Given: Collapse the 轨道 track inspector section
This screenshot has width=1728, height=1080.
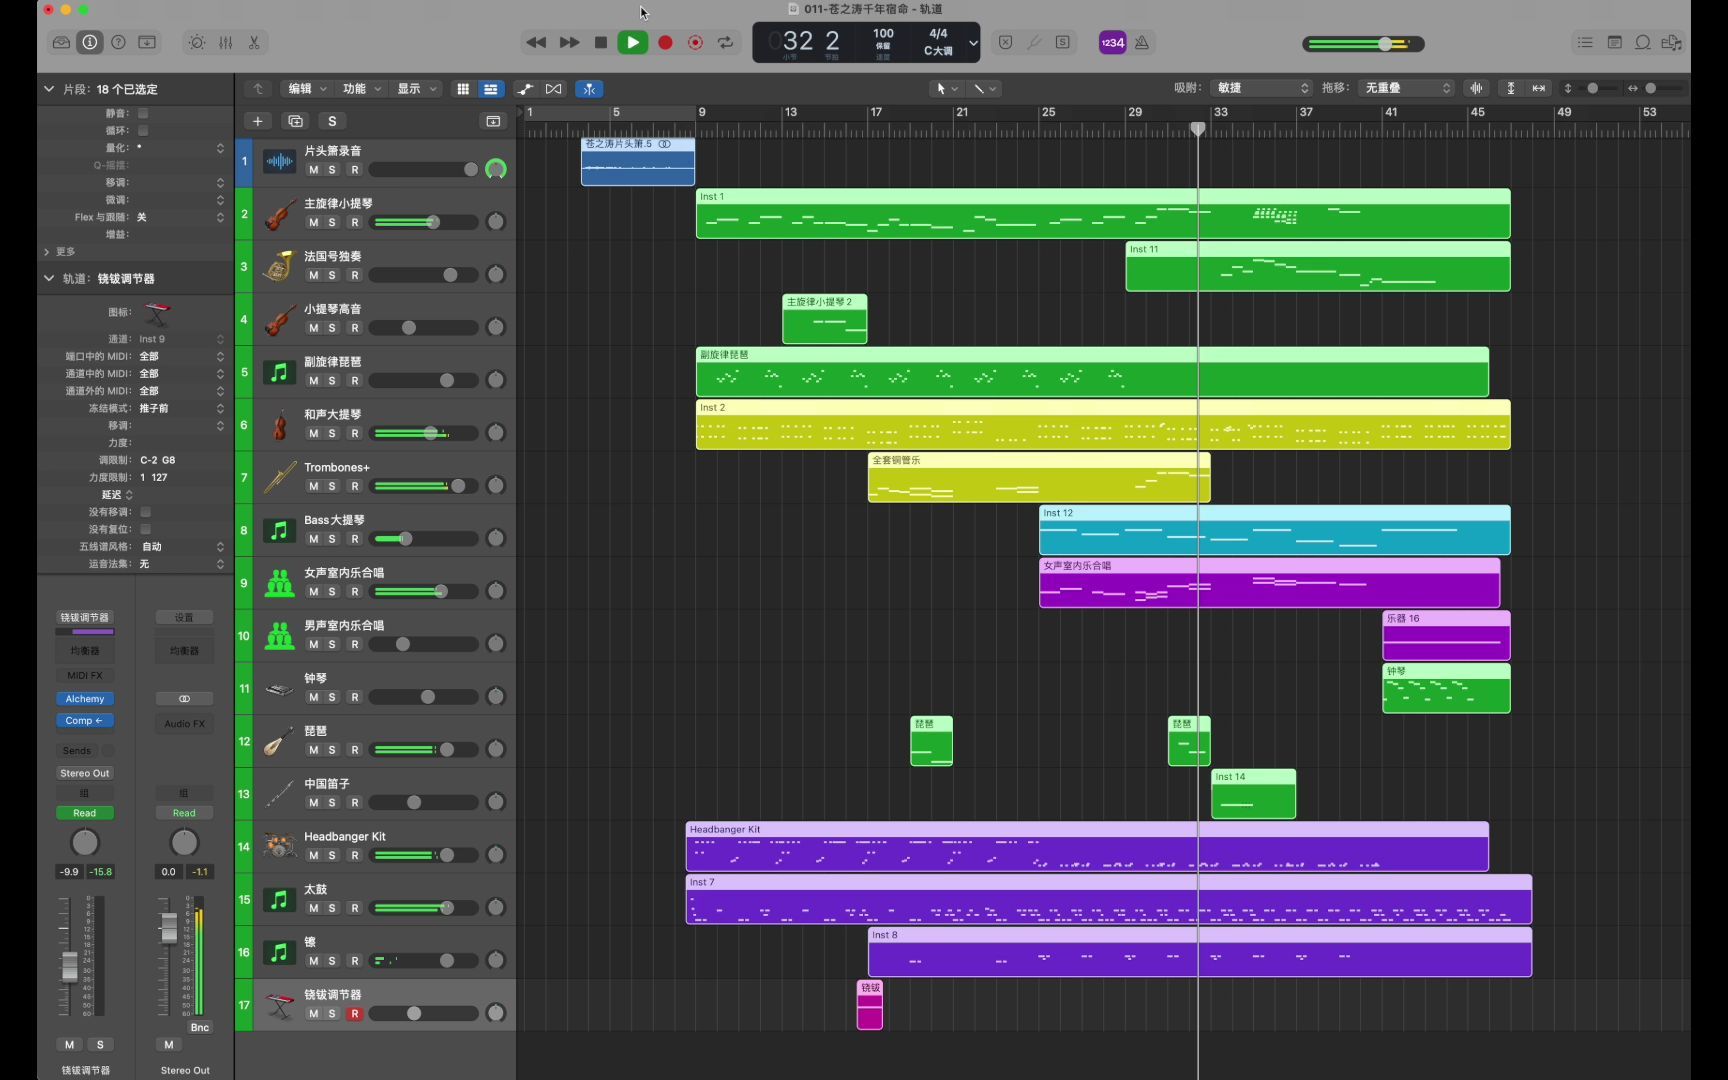Looking at the screenshot, I should coord(48,278).
